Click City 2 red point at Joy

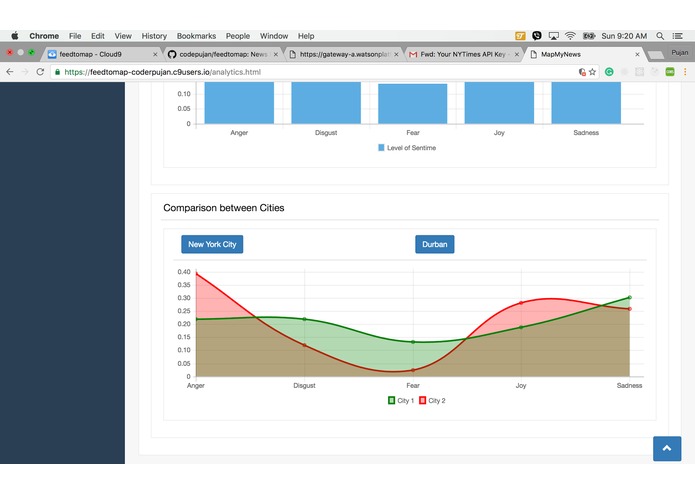521,303
